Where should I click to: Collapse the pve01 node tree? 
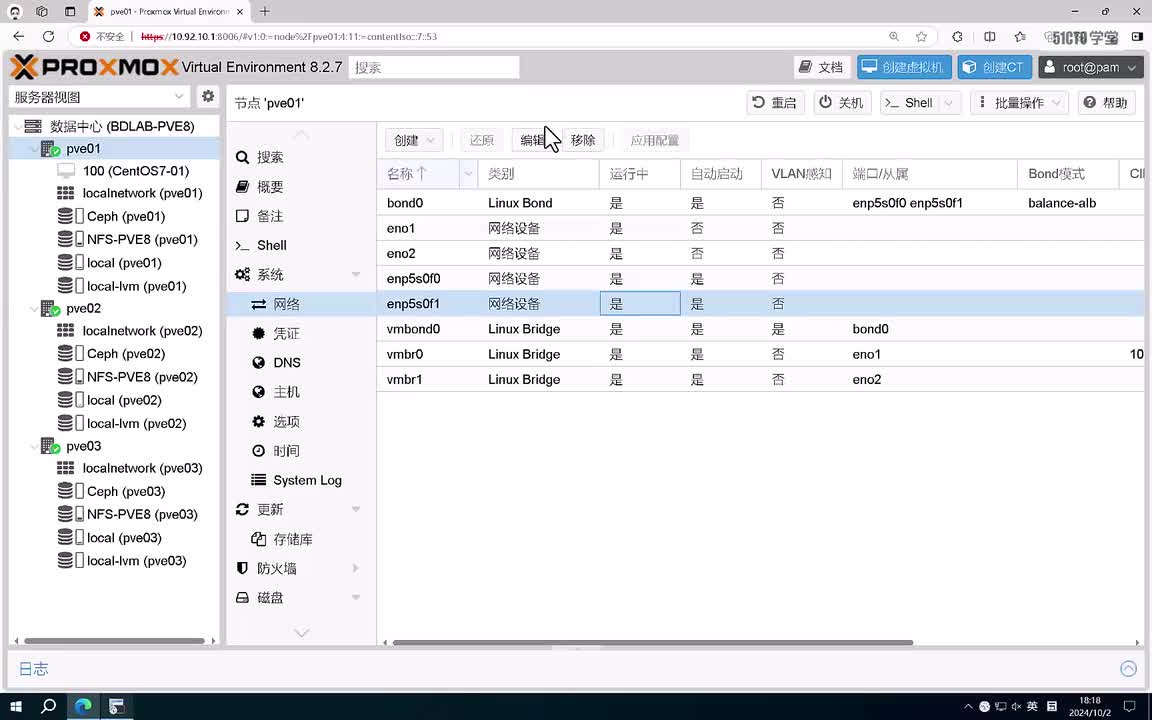tap(33, 149)
